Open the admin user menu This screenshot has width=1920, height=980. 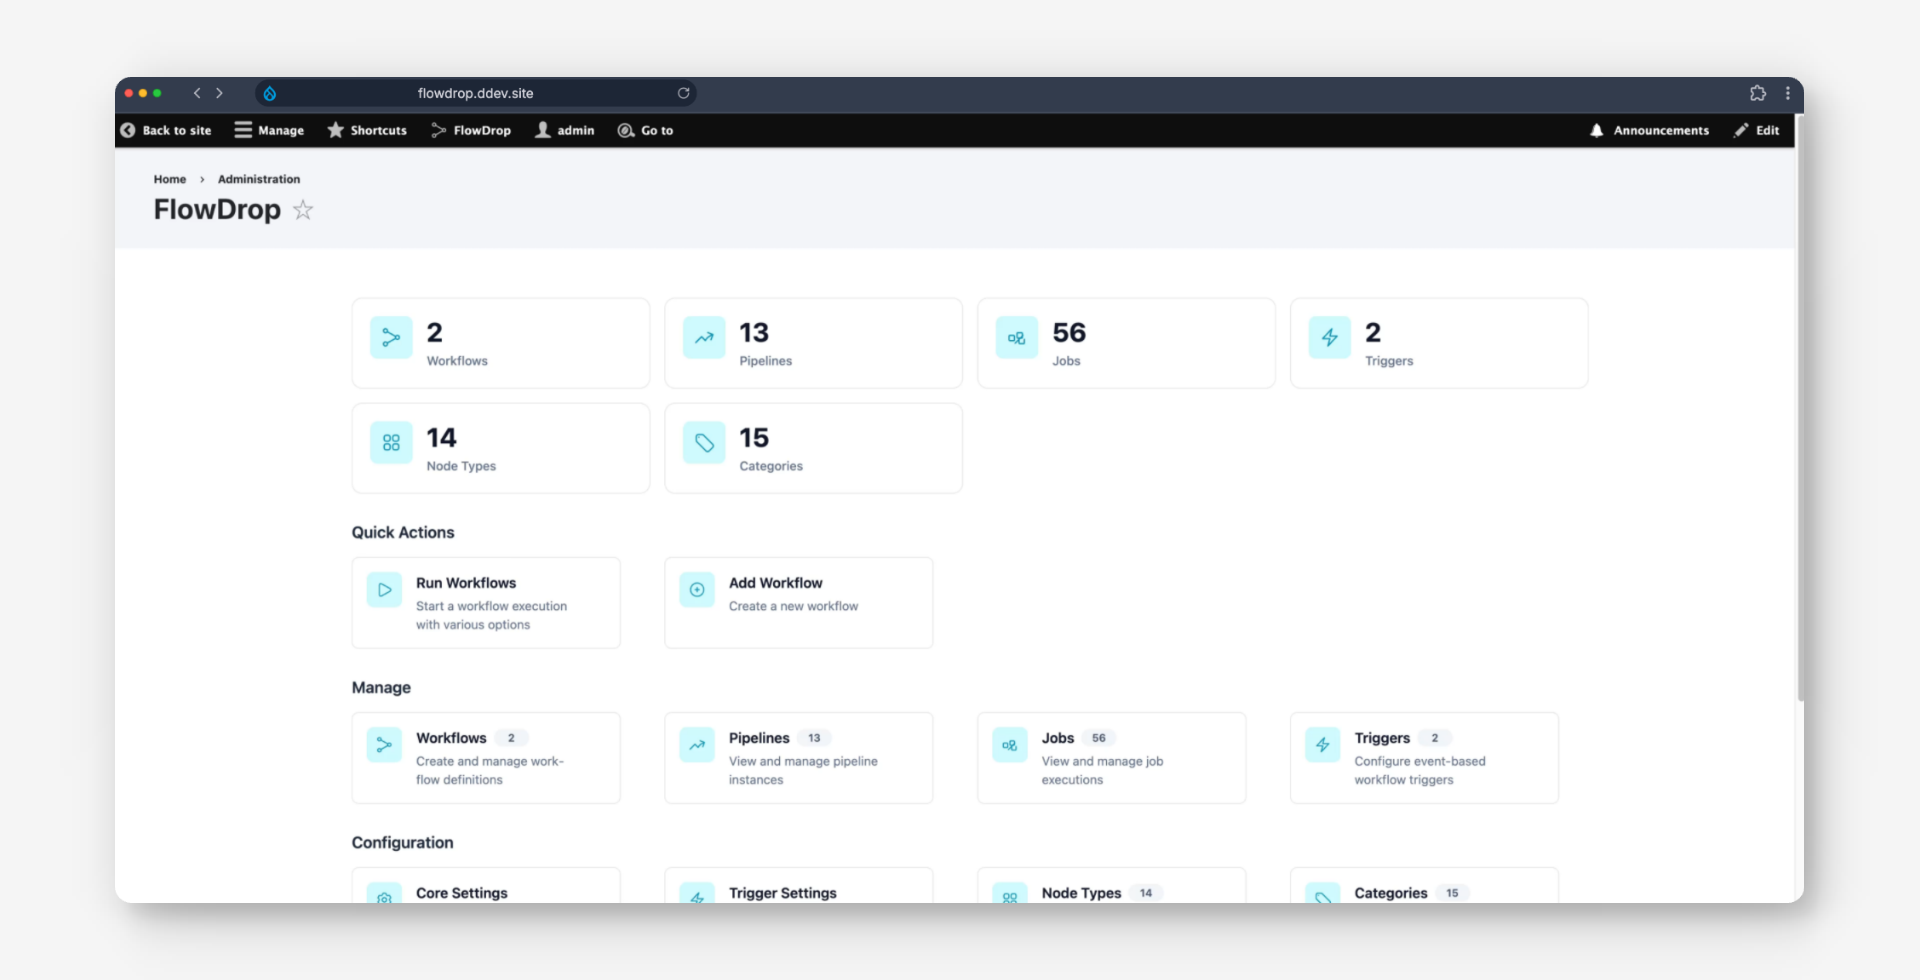[565, 130]
